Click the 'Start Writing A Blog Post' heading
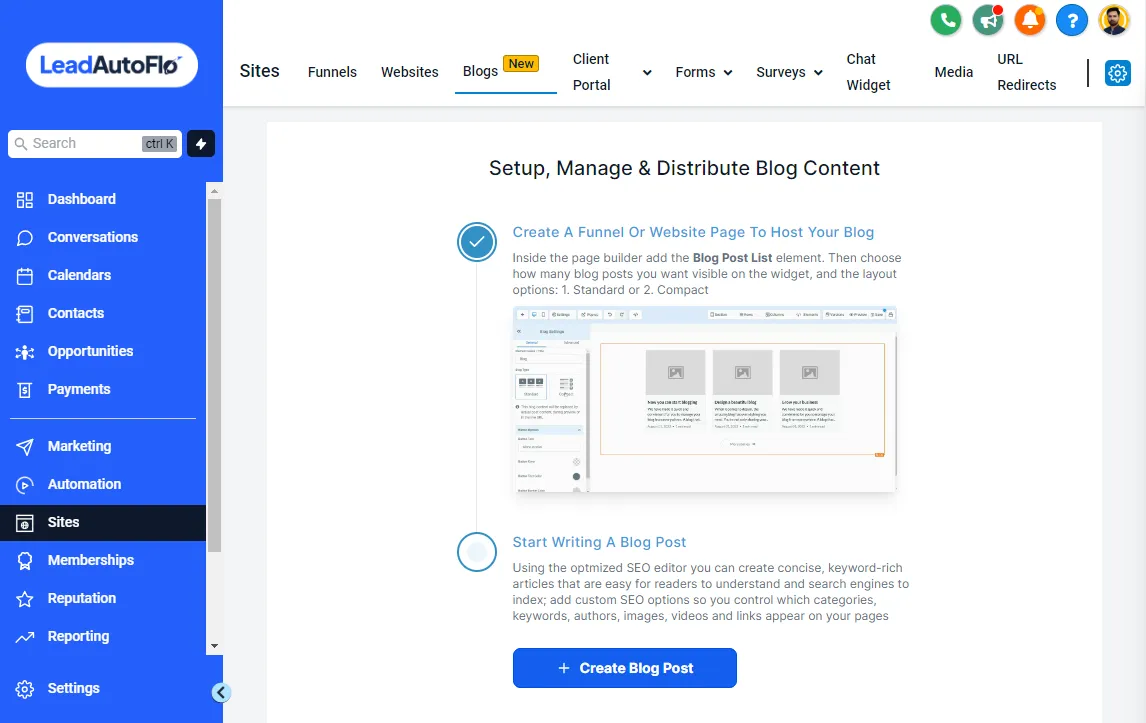Image resolution: width=1146 pixels, height=723 pixels. point(599,542)
